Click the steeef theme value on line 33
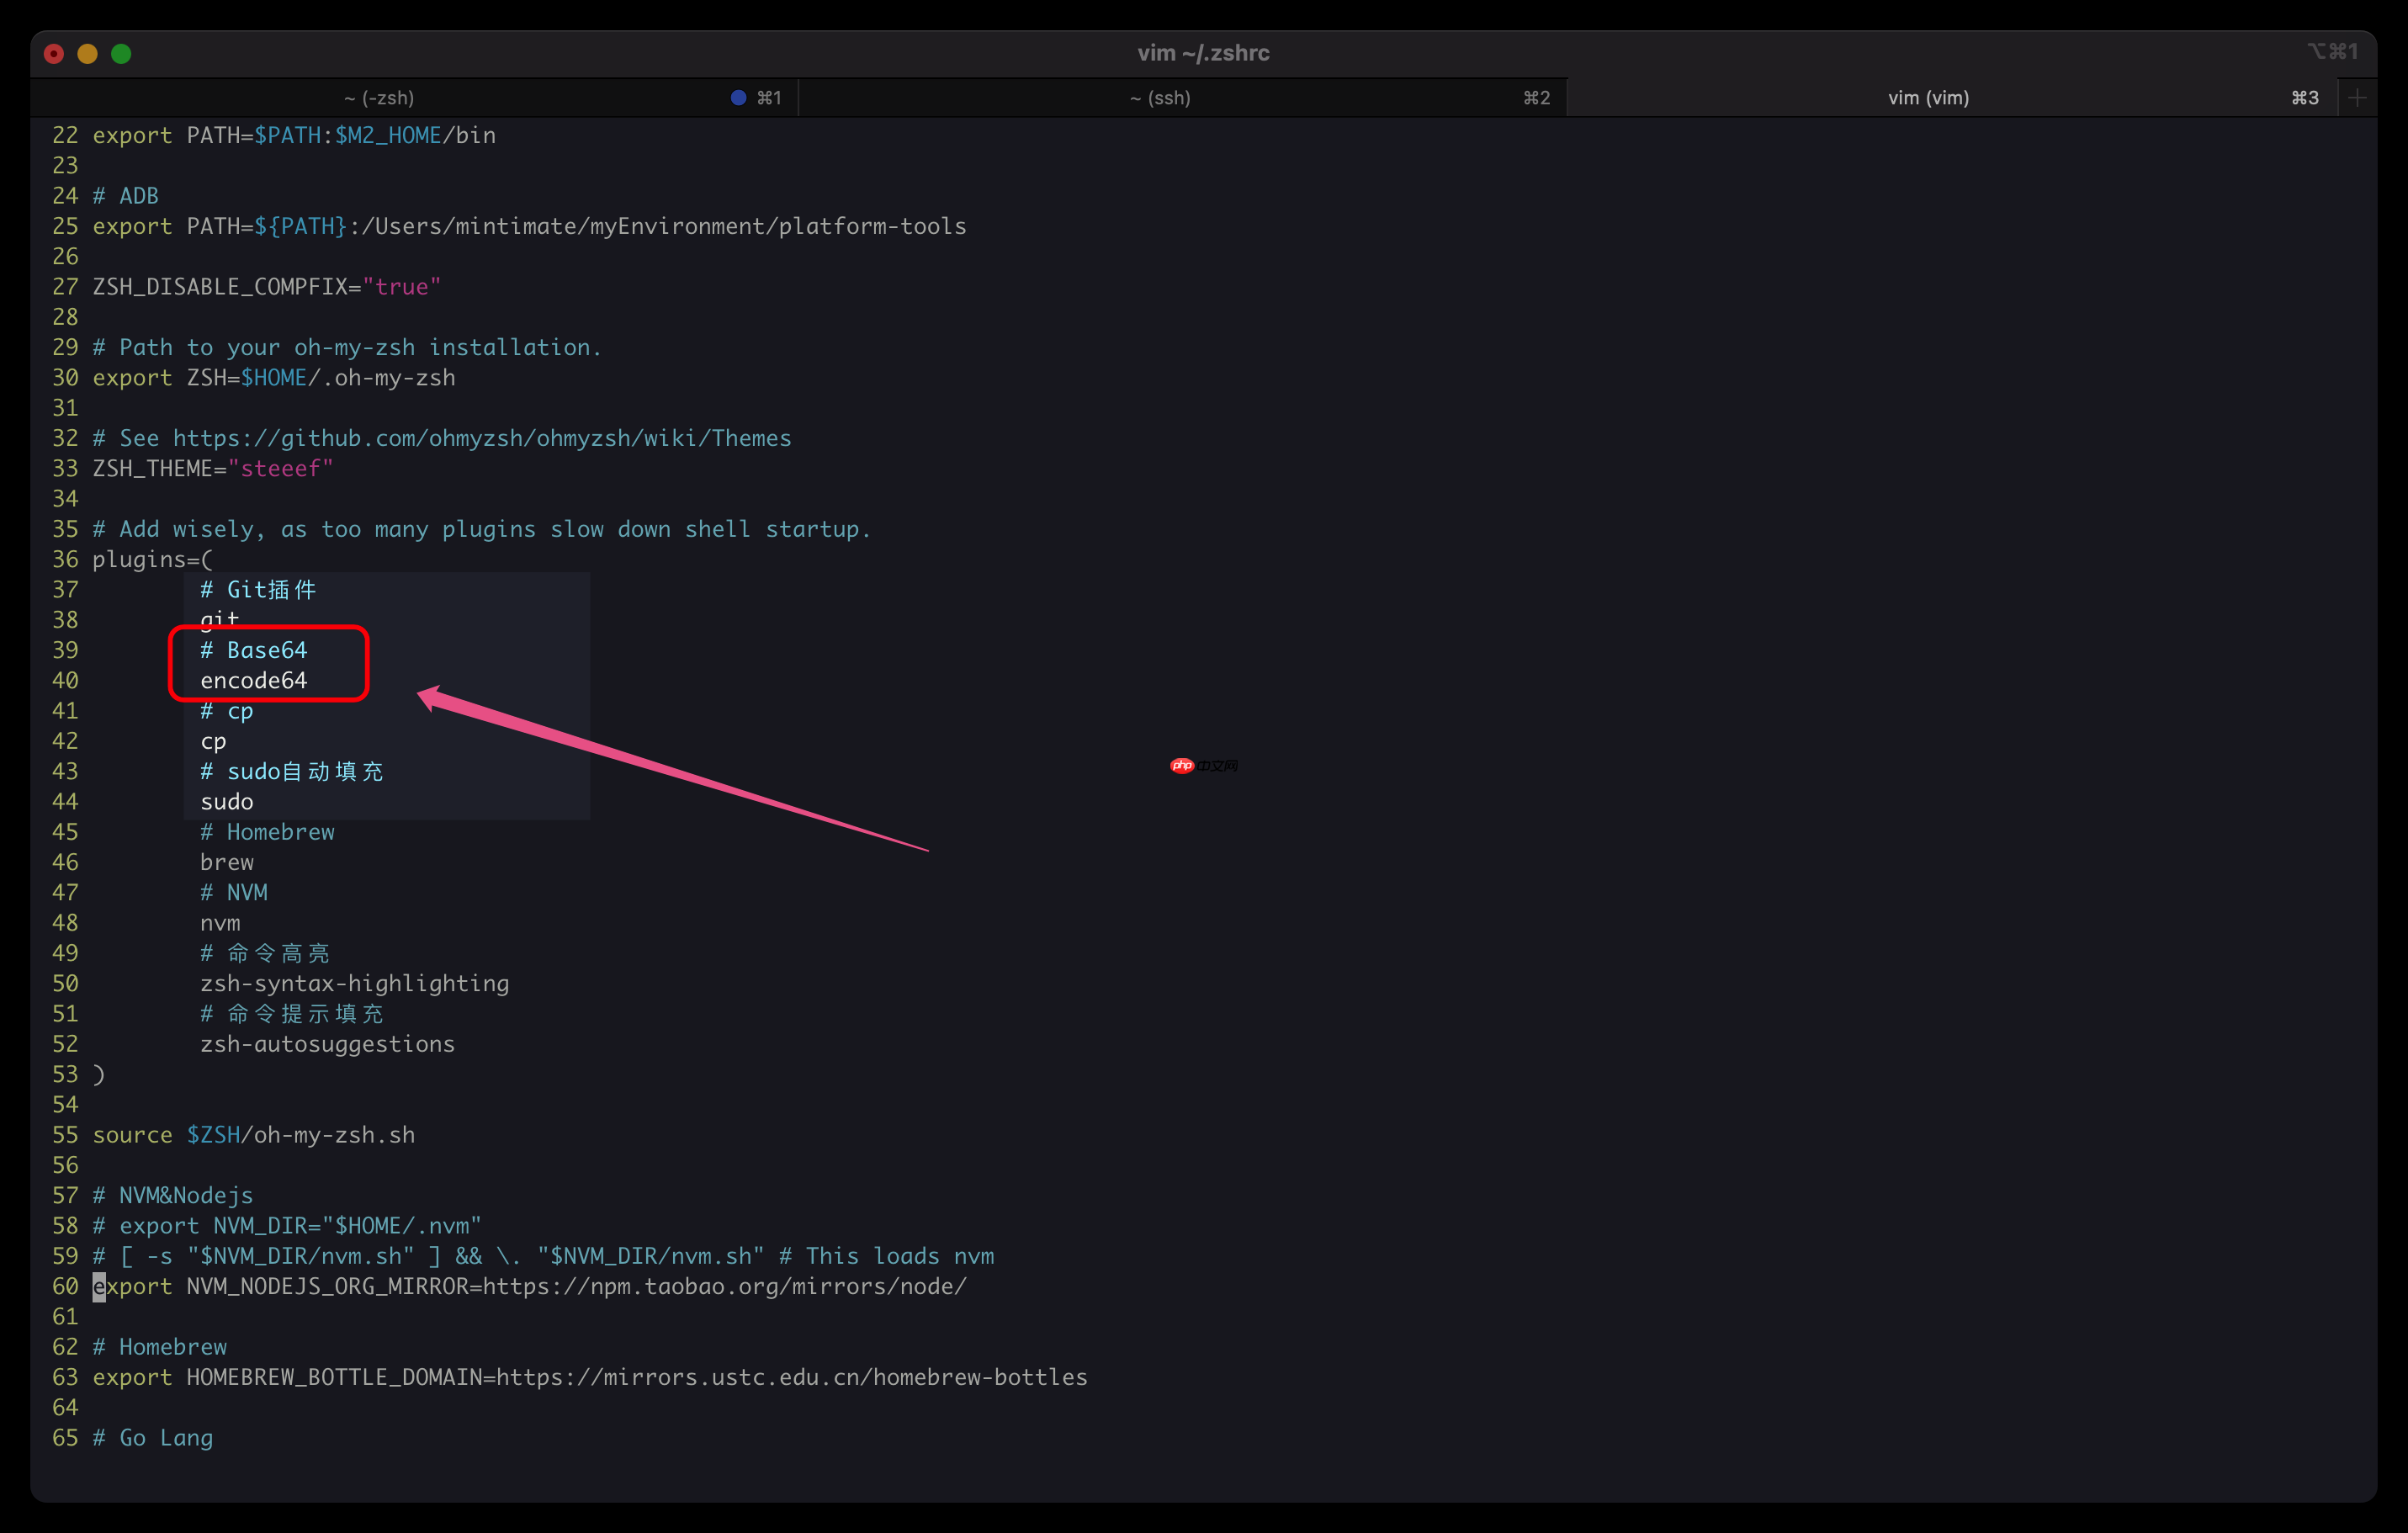Viewport: 2408px width, 1533px height. (x=282, y=467)
